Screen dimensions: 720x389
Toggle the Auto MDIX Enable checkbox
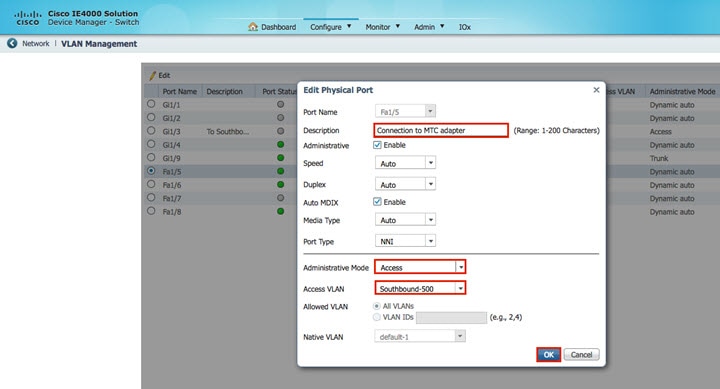point(377,202)
